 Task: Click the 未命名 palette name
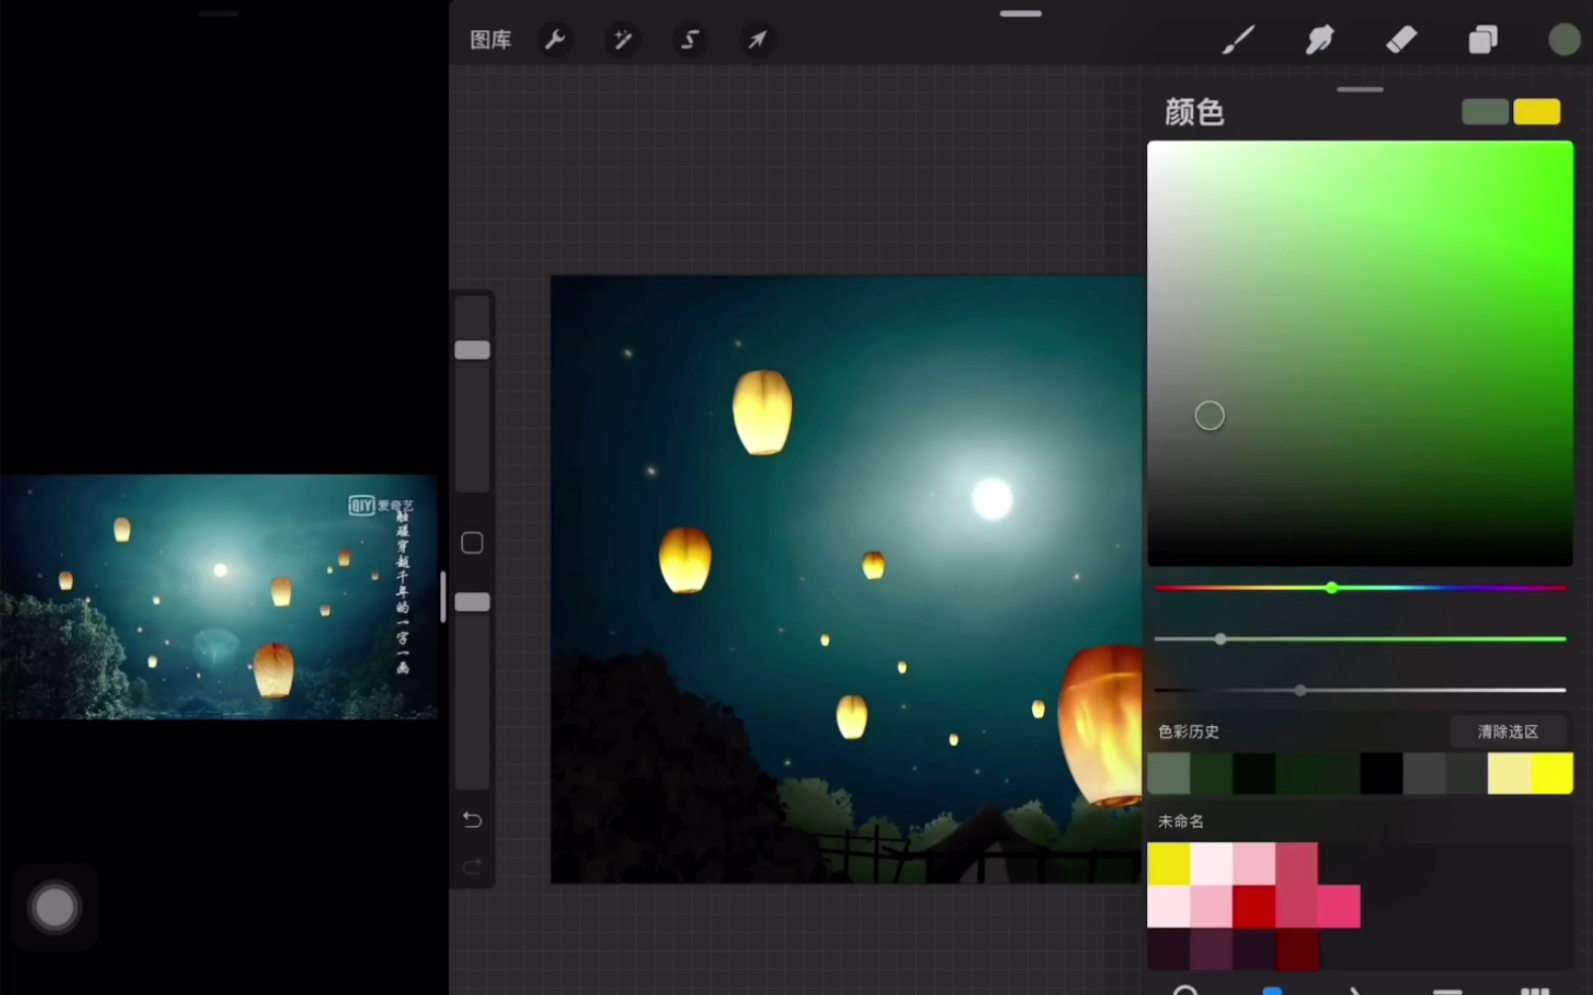(x=1181, y=821)
